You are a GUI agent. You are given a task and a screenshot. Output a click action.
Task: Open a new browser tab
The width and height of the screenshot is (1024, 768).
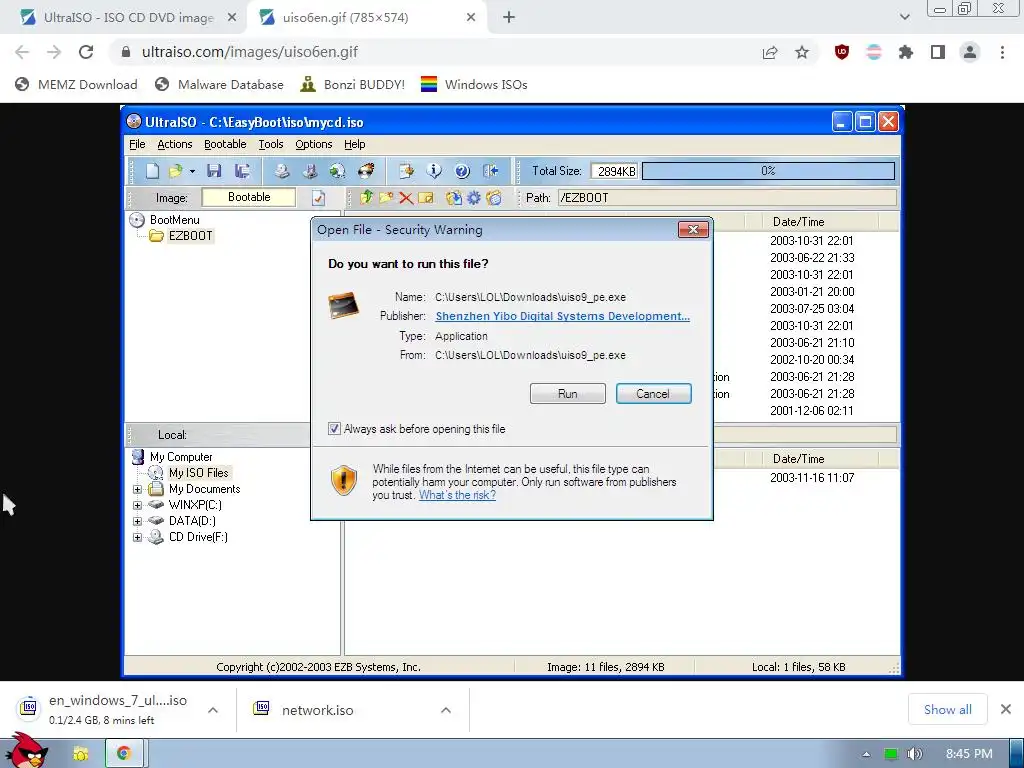509,18
